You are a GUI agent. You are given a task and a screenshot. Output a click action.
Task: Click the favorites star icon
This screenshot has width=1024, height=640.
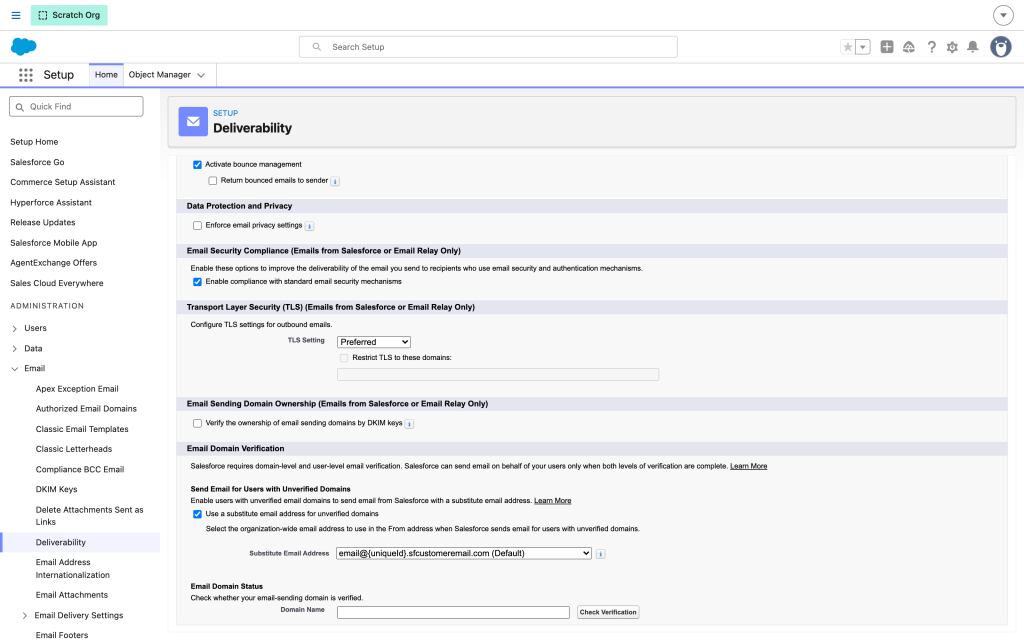pyautogui.click(x=847, y=47)
